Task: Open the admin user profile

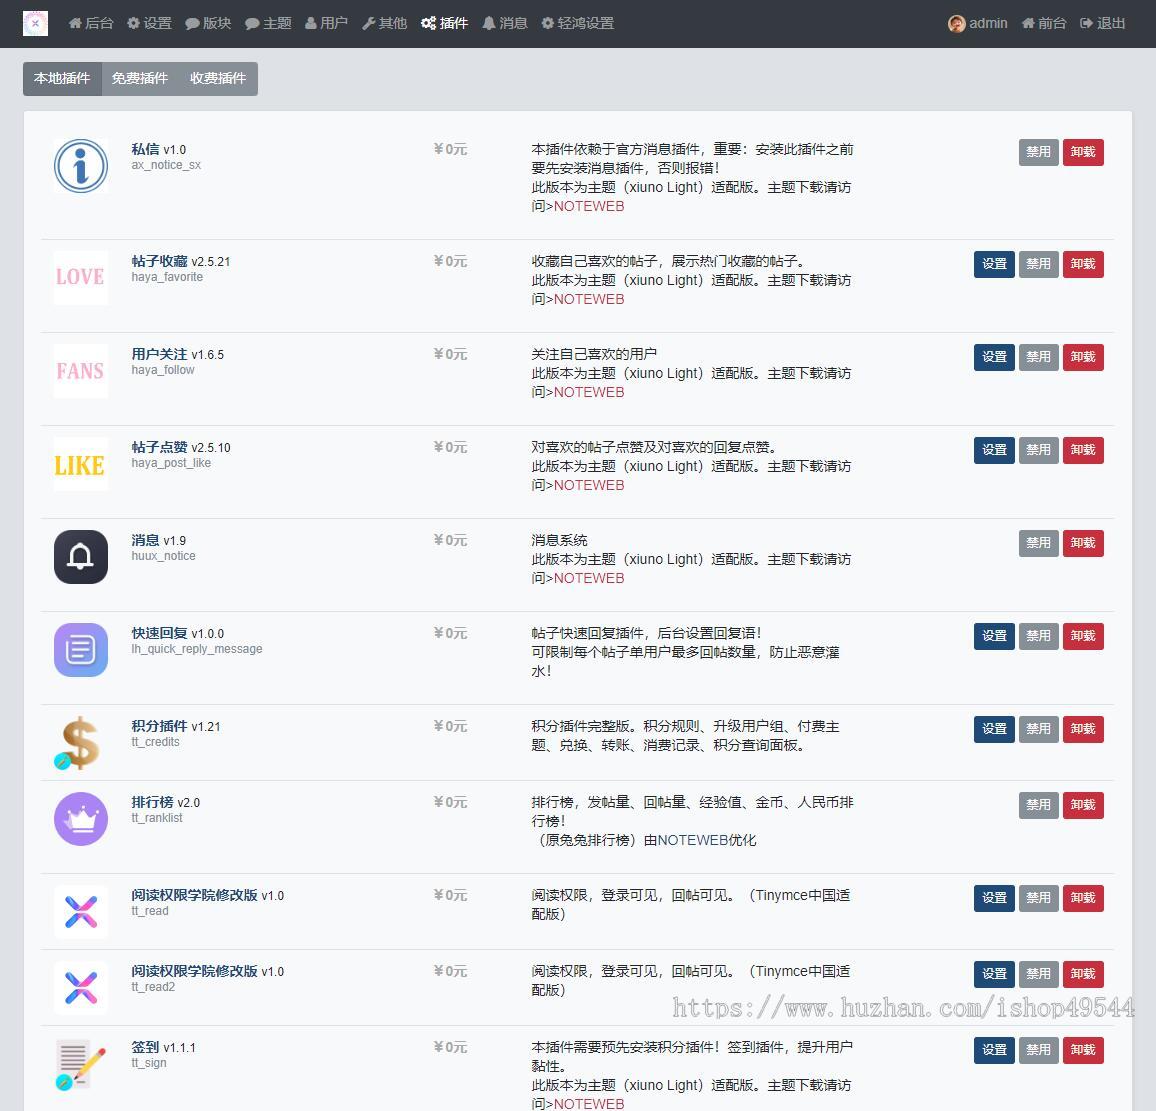Action: [x=978, y=23]
